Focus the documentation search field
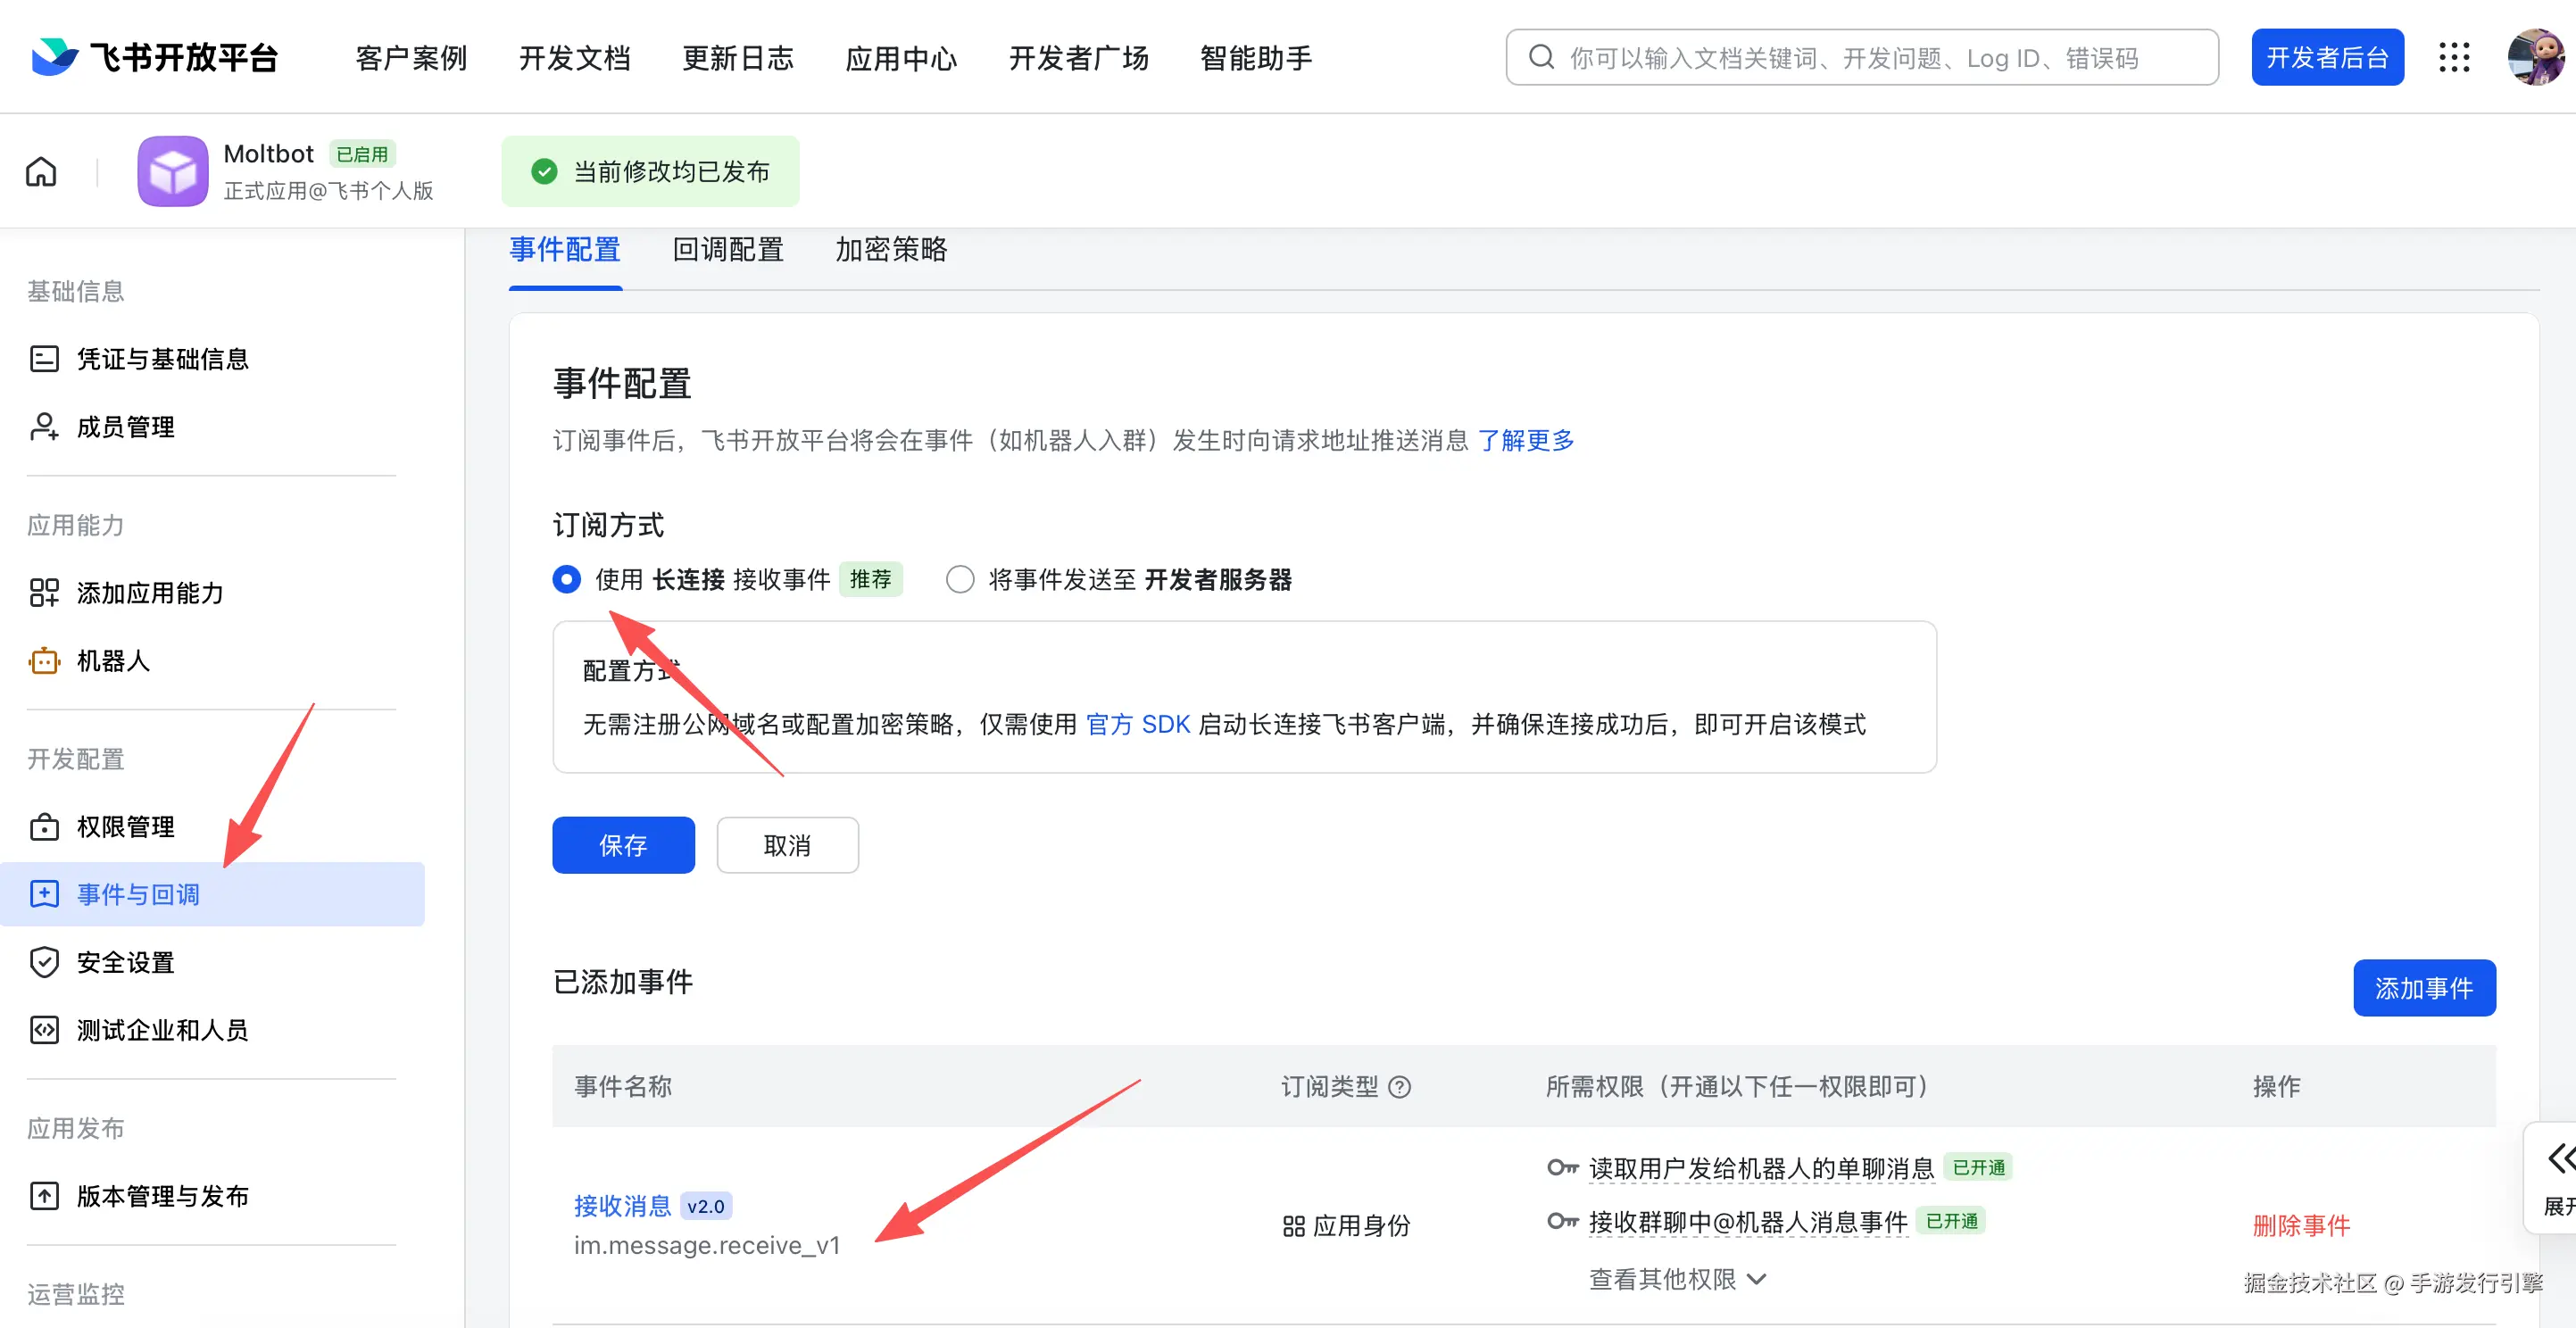 coord(1860,58)
